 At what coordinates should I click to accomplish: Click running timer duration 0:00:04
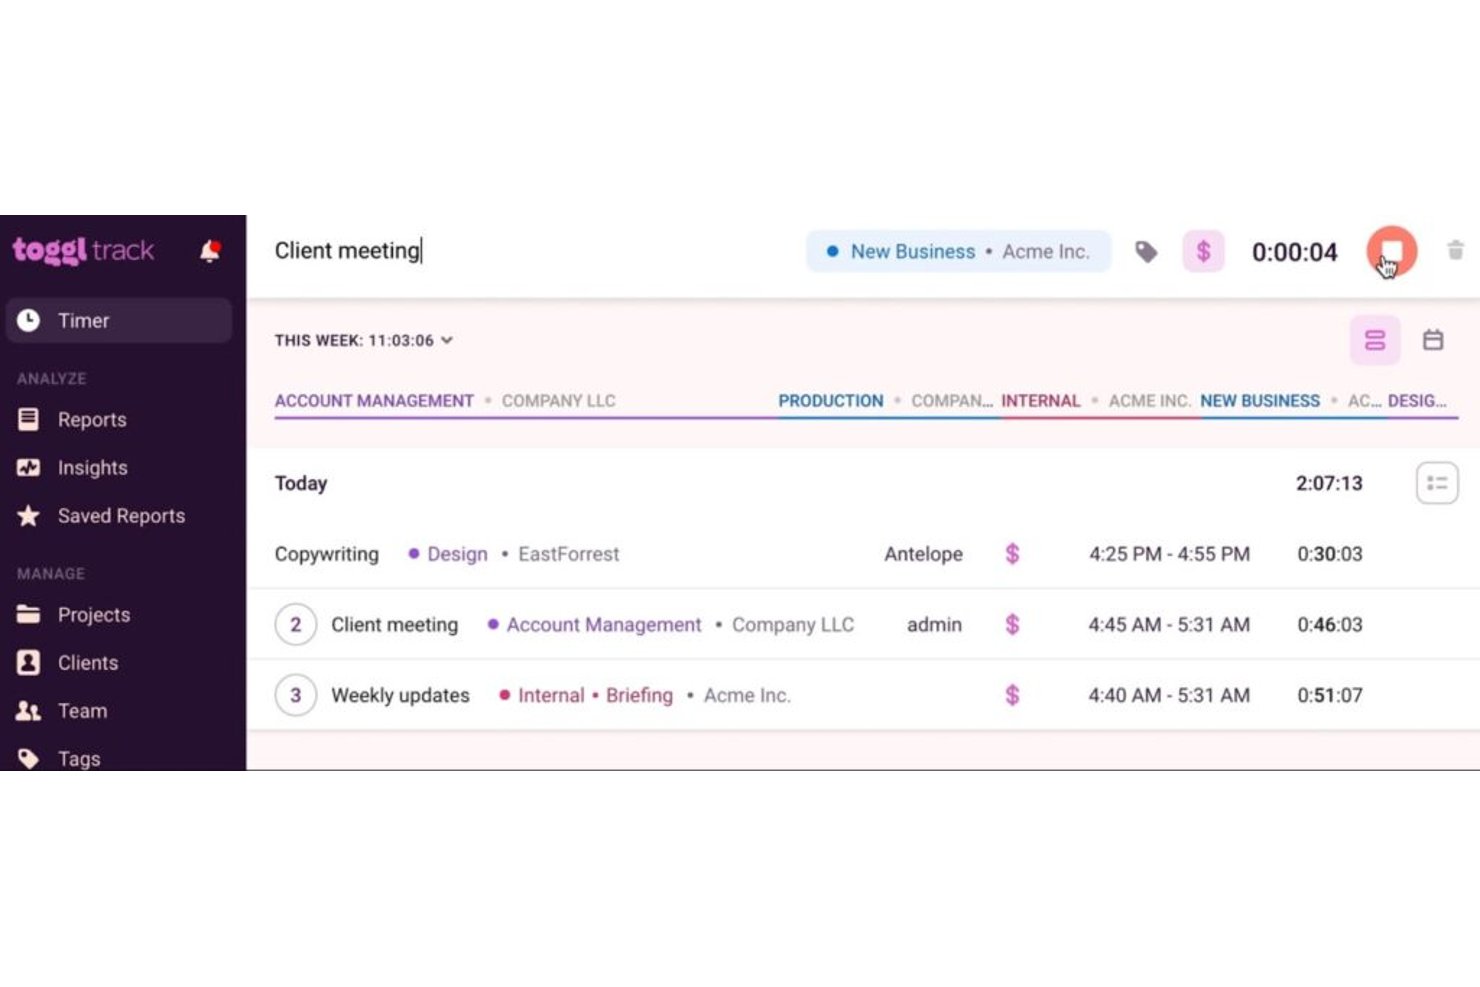pos(1294,252)
